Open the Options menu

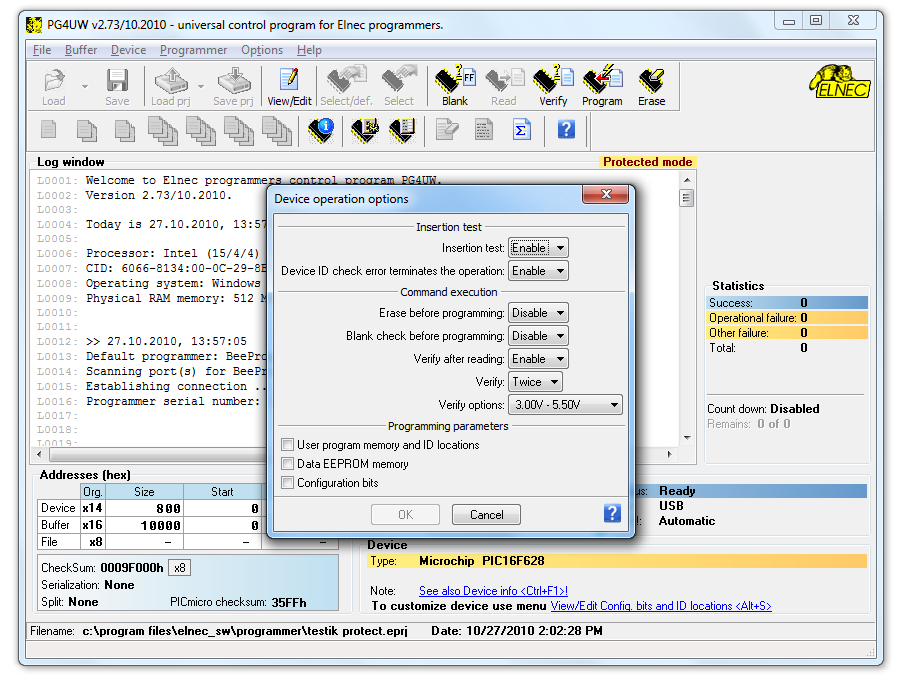[x=262, y=50]
